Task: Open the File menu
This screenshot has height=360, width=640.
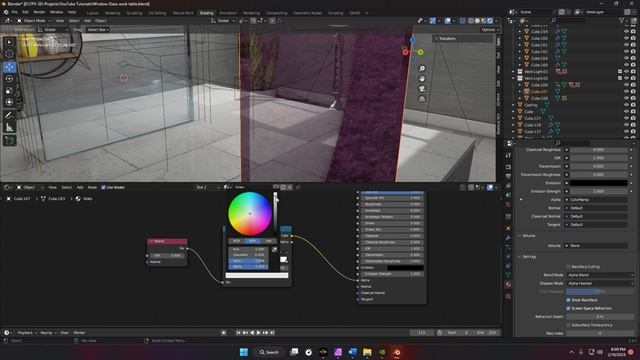Action: point(15,12)
